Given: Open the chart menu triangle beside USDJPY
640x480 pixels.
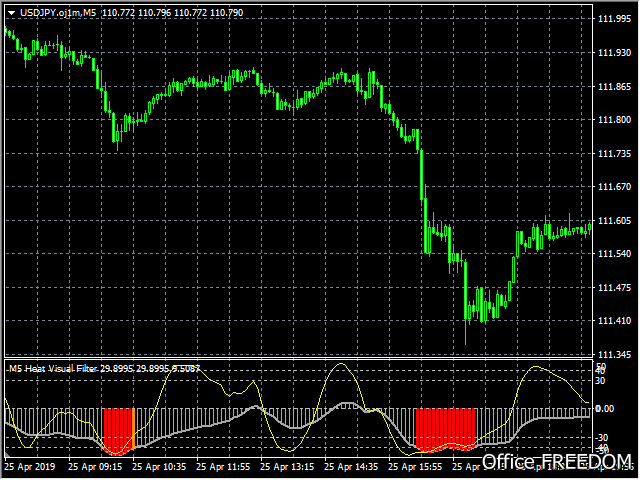Looking at the screenshot, I should [x=11, y=13].
